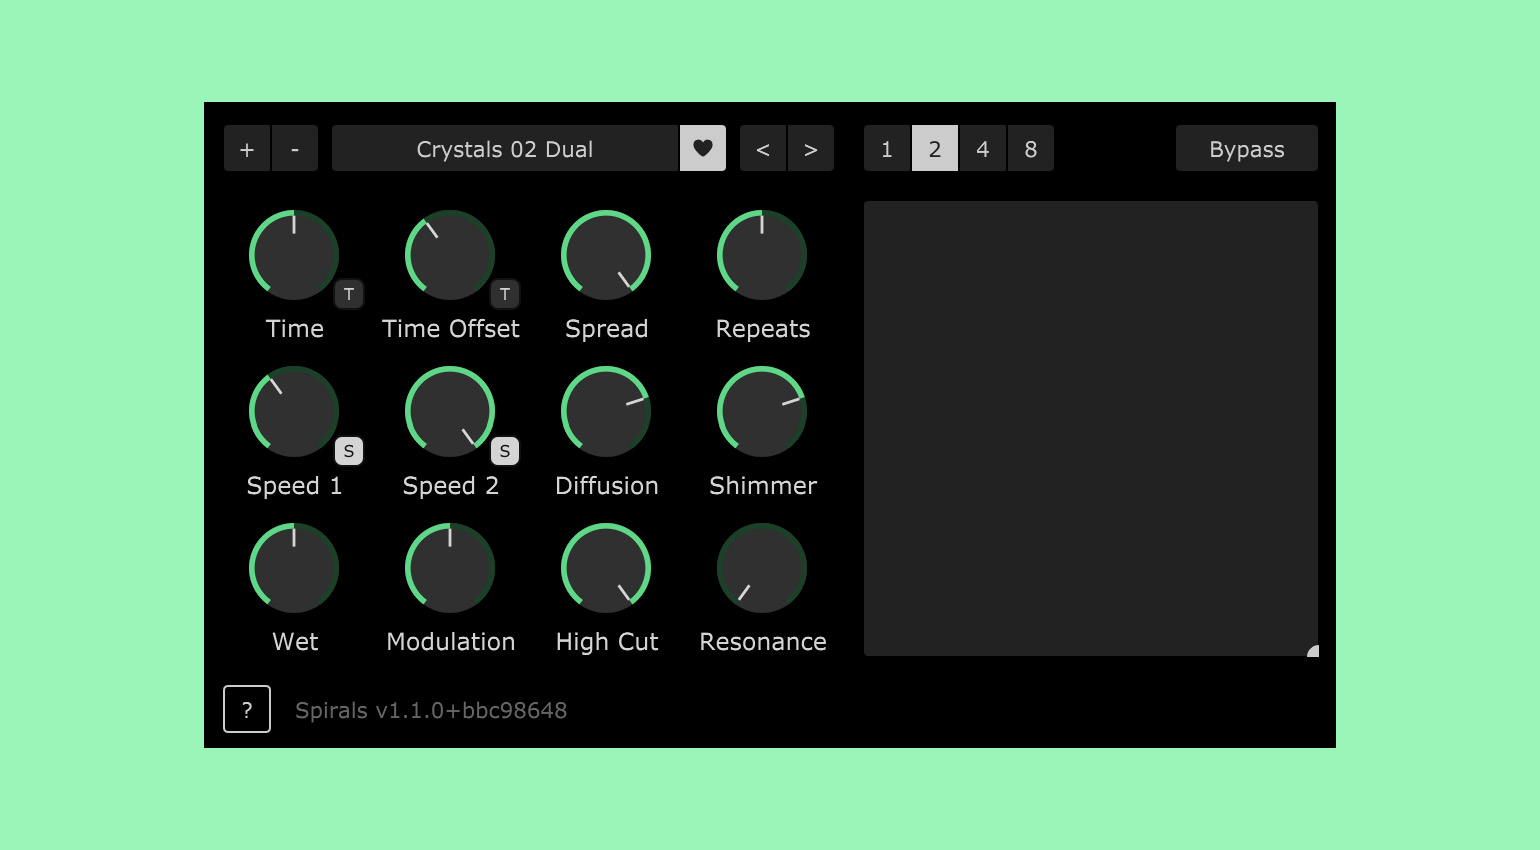This screenshot has width=1540, height=850.
Task: Toggle the S button beside Speed 1
Action: pyautogui.click(x=349, y=451)
